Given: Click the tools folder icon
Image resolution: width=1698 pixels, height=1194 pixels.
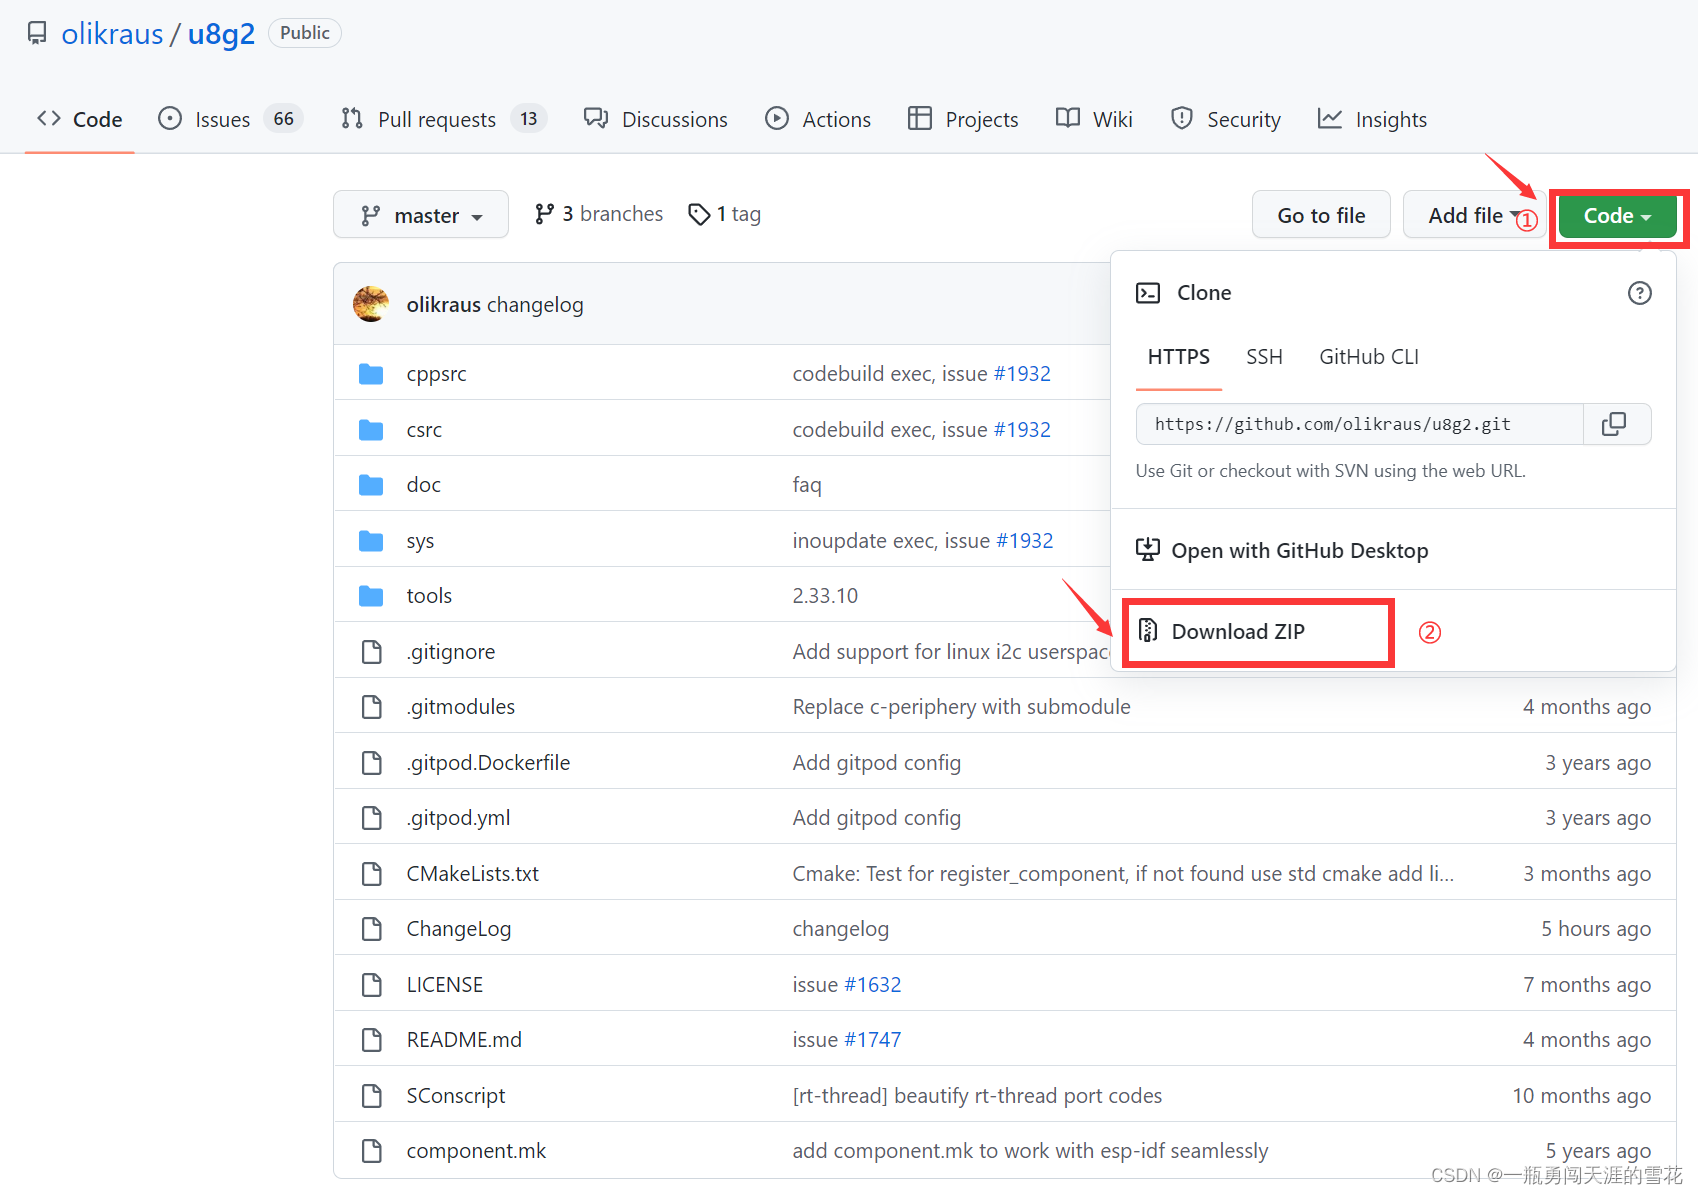Looking at the screenshot, I should pos(371,596).
